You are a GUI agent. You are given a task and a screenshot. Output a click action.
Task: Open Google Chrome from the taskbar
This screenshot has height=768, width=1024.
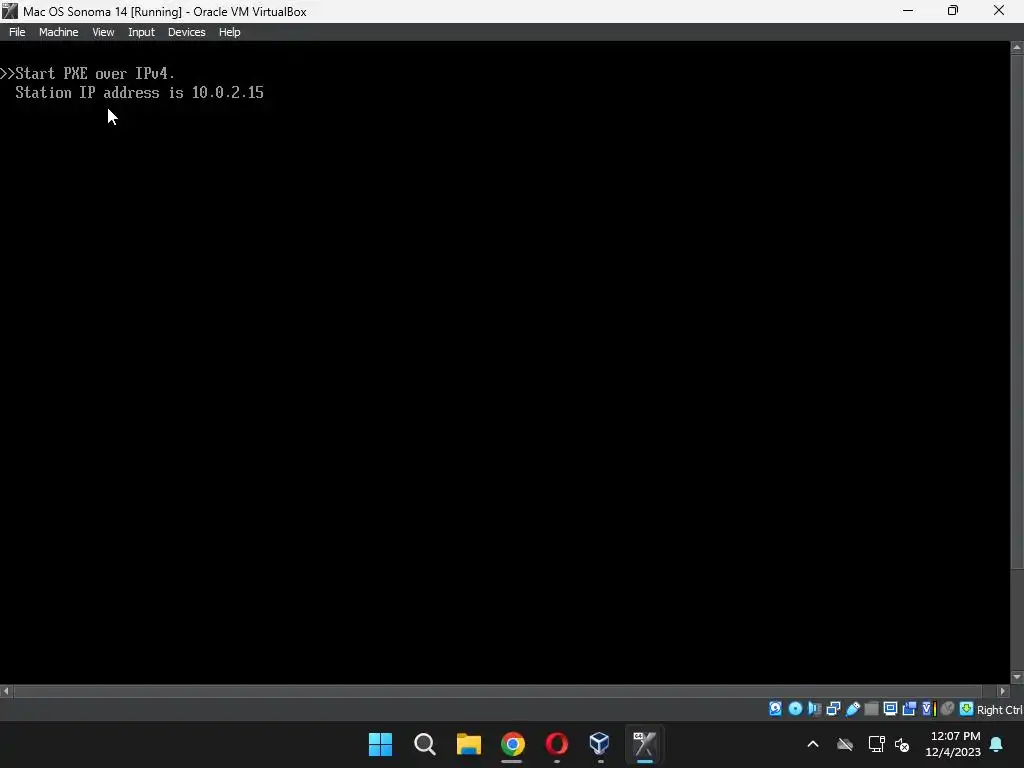pyautogui.click(x=513, y=744)
